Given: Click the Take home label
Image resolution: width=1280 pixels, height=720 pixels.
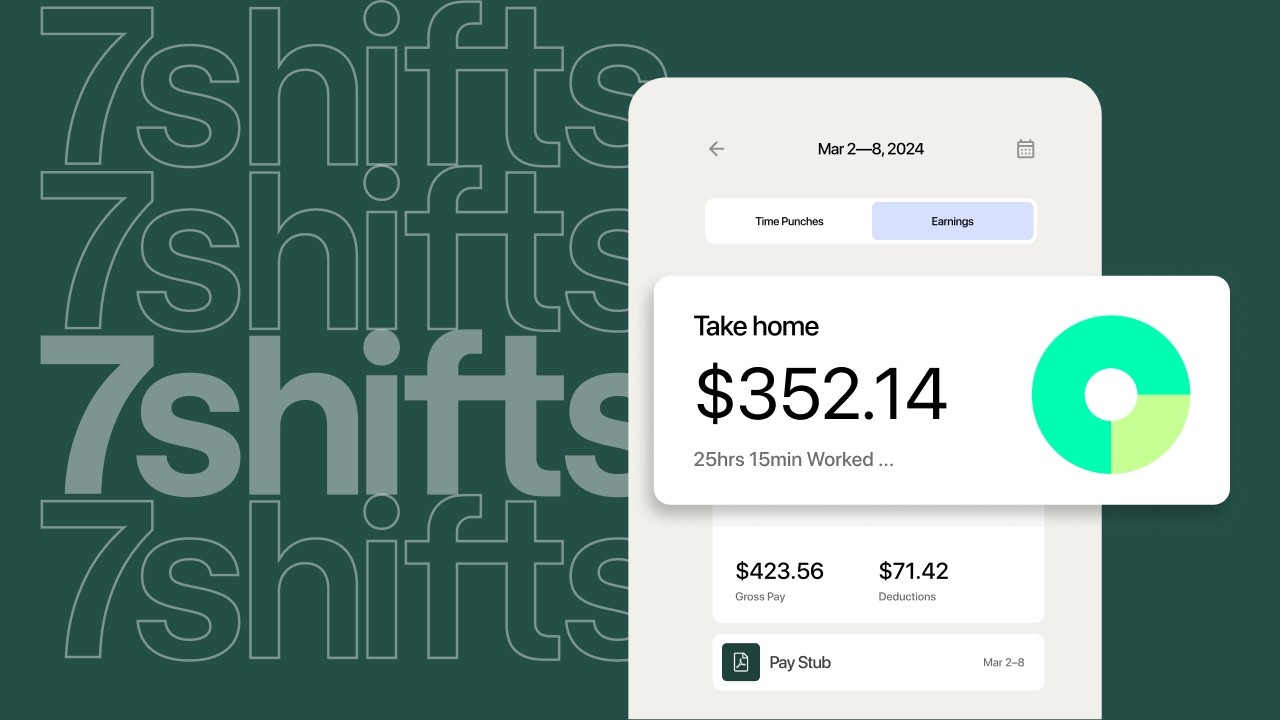Looking at the screenshot, I should coord(756,326).
